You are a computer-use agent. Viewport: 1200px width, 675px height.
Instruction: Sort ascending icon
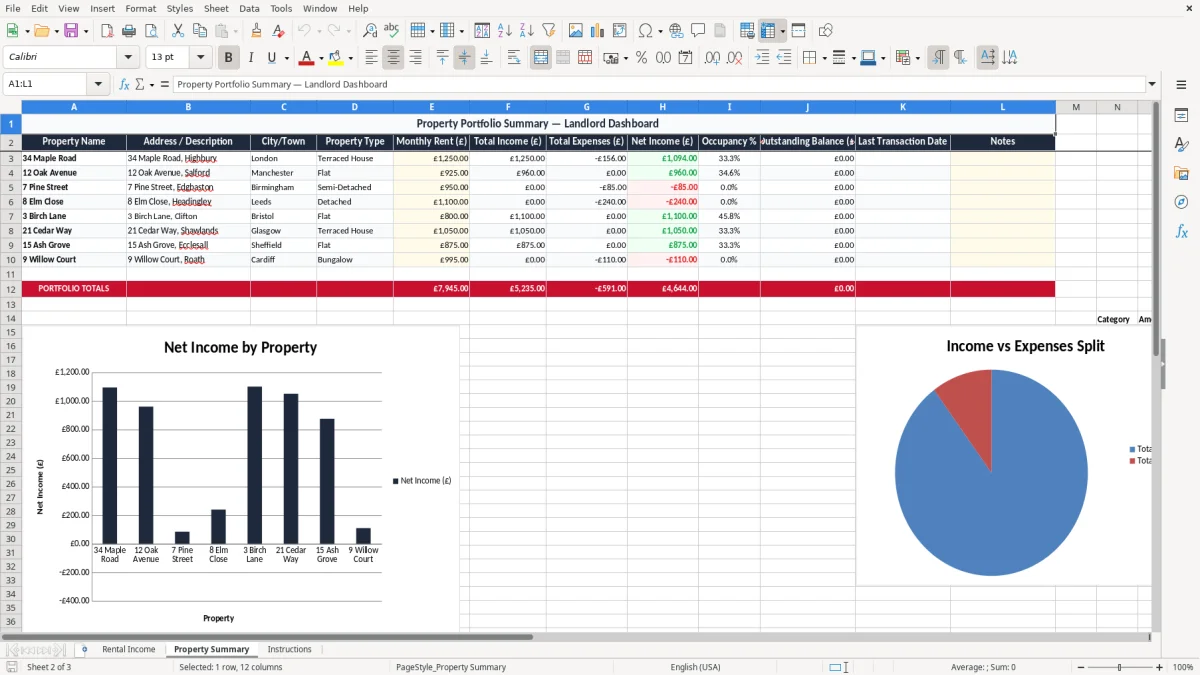point(505,31)
